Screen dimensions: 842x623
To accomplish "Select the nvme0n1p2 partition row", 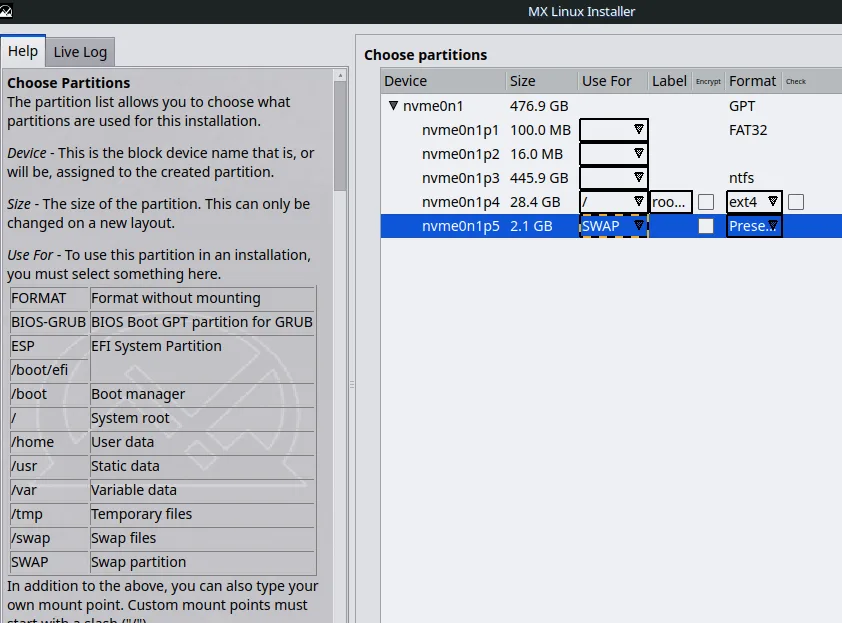I will pyautogui.click(x=611, y=154).
